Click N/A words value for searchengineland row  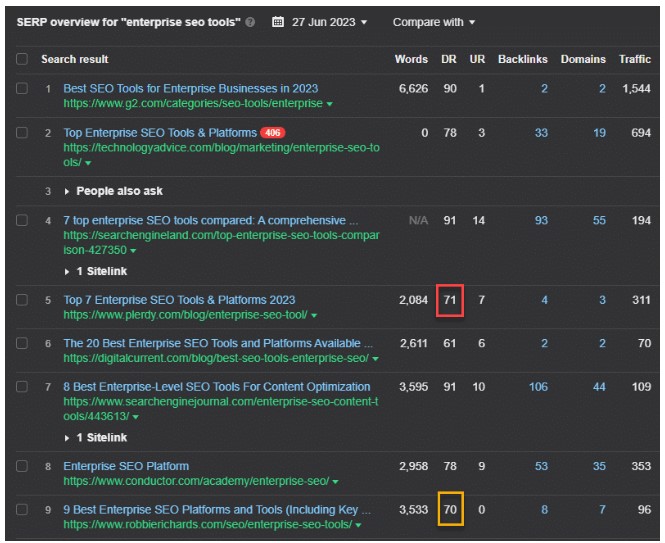(x=418, y=220)
